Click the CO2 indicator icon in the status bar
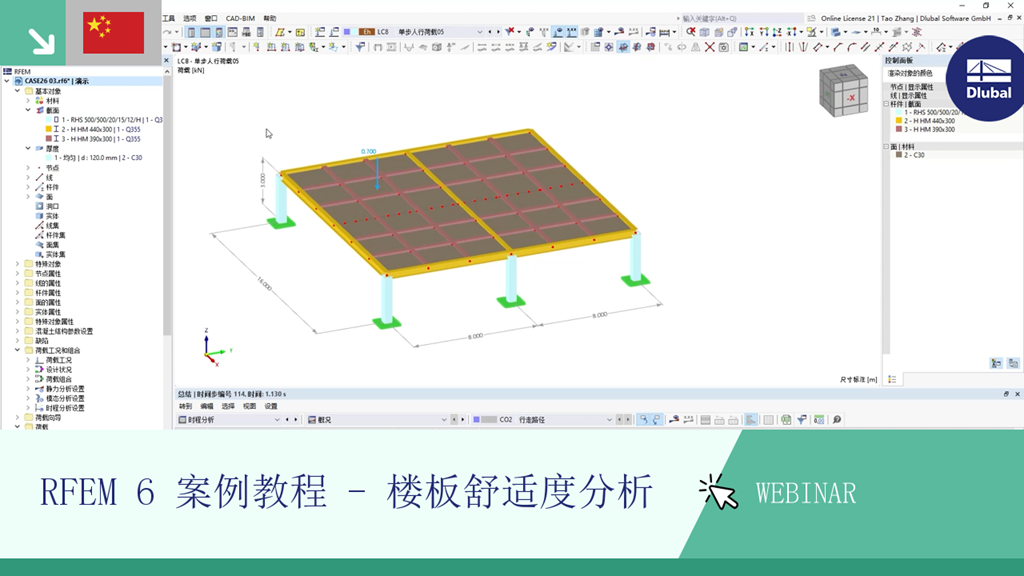The image size is (1024, 576). tap(477, 419)
